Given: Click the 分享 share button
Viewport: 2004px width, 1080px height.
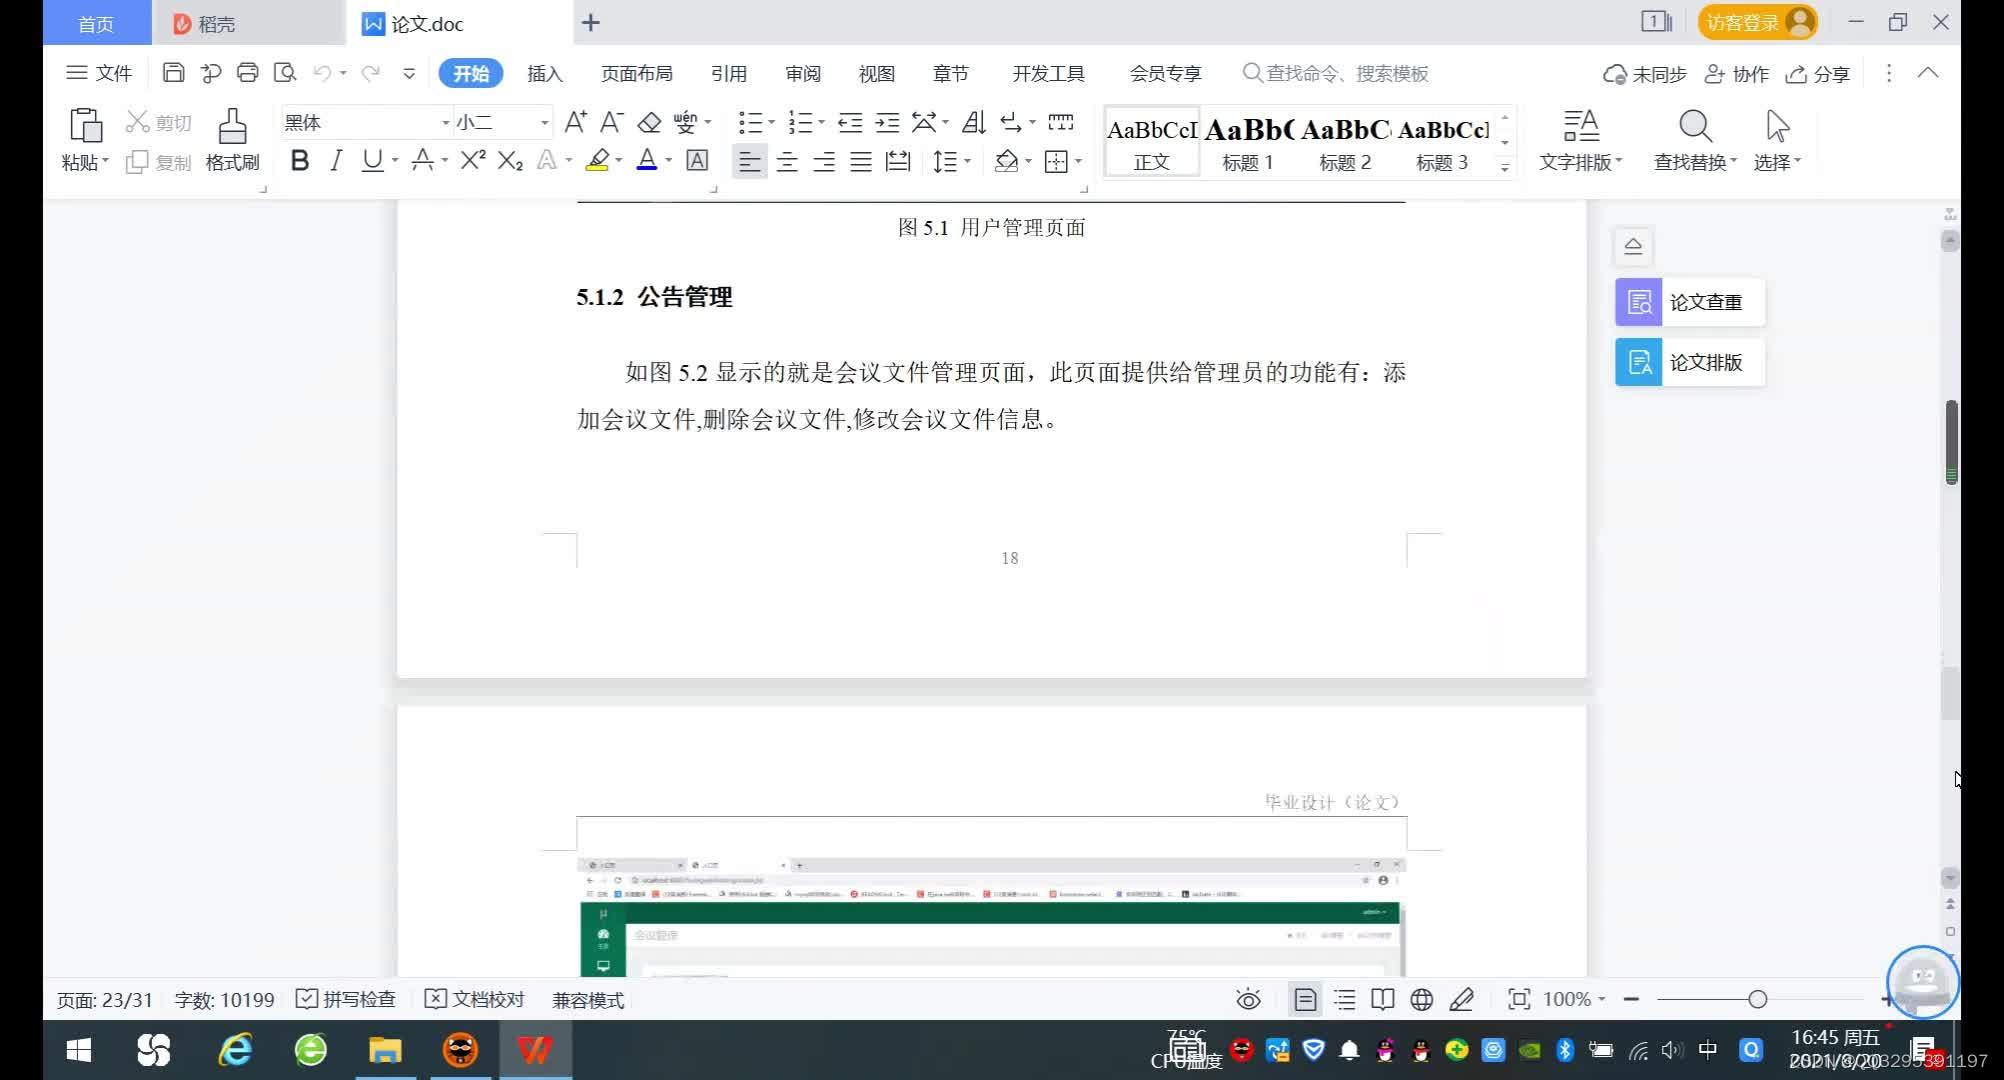Looking at the screenshot, I should (x=1818, y=74).
